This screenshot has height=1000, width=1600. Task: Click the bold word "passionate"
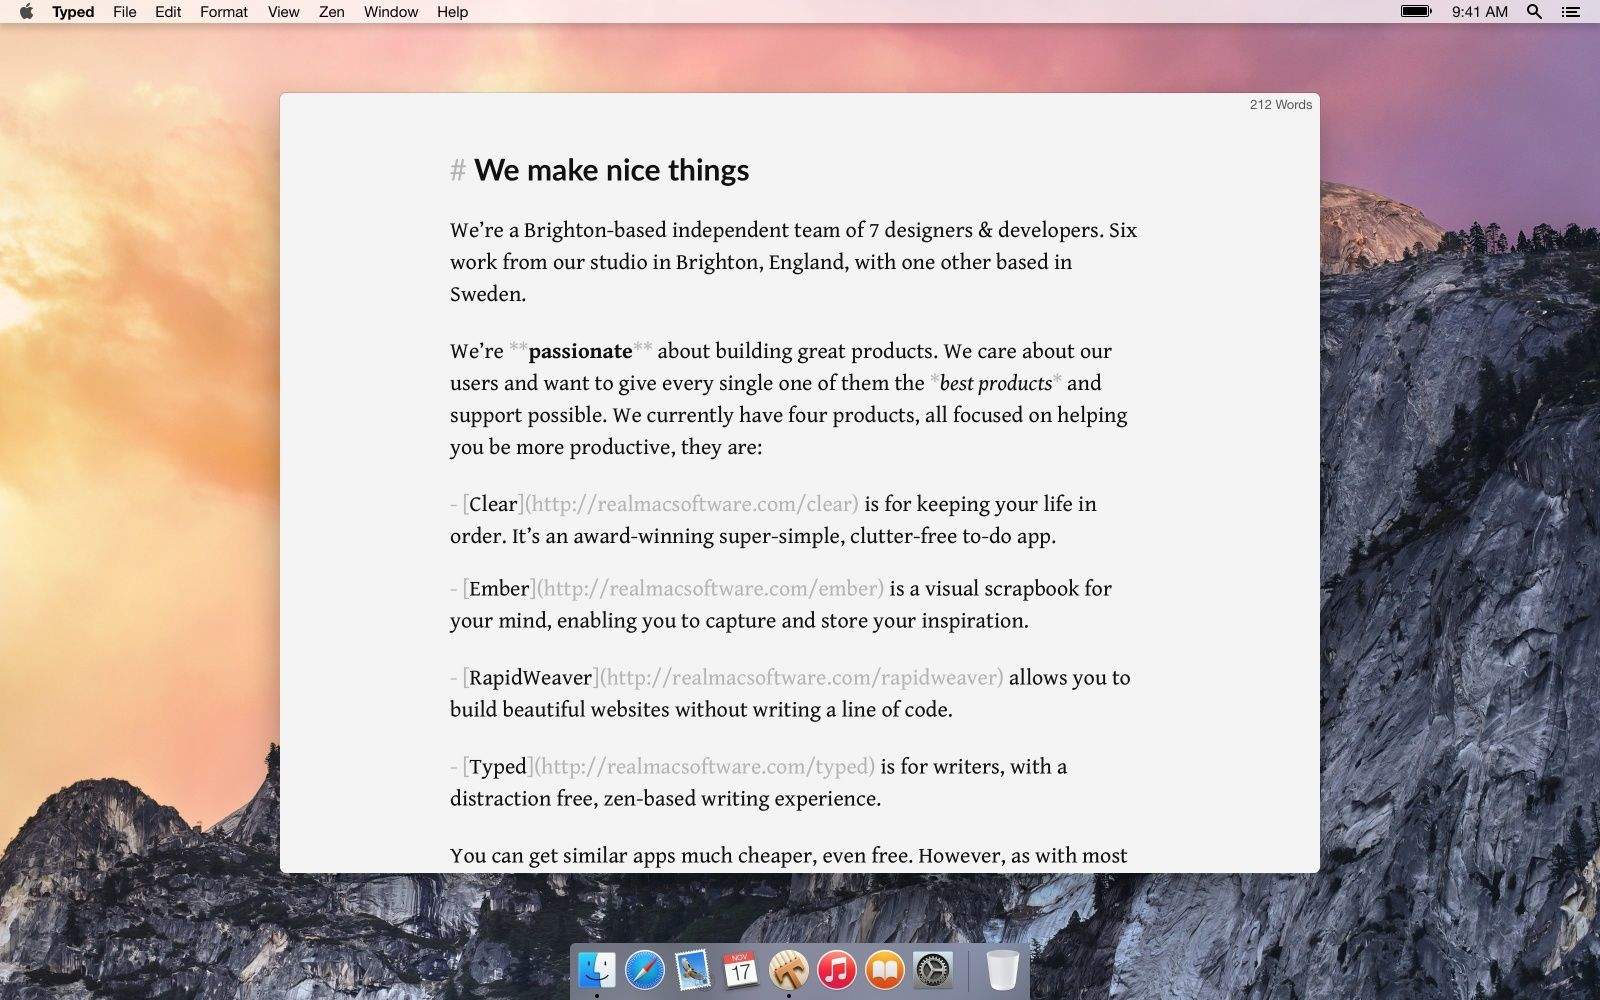click(x=580, y=352)
